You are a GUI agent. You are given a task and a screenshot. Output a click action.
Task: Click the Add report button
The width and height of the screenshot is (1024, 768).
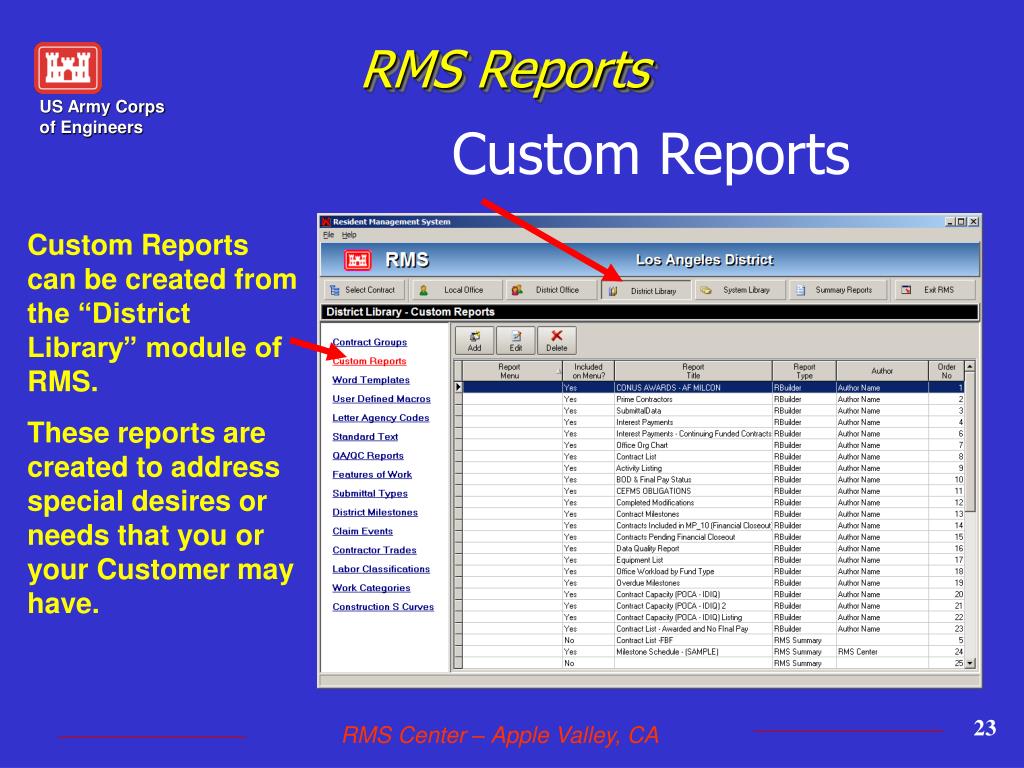474,340
